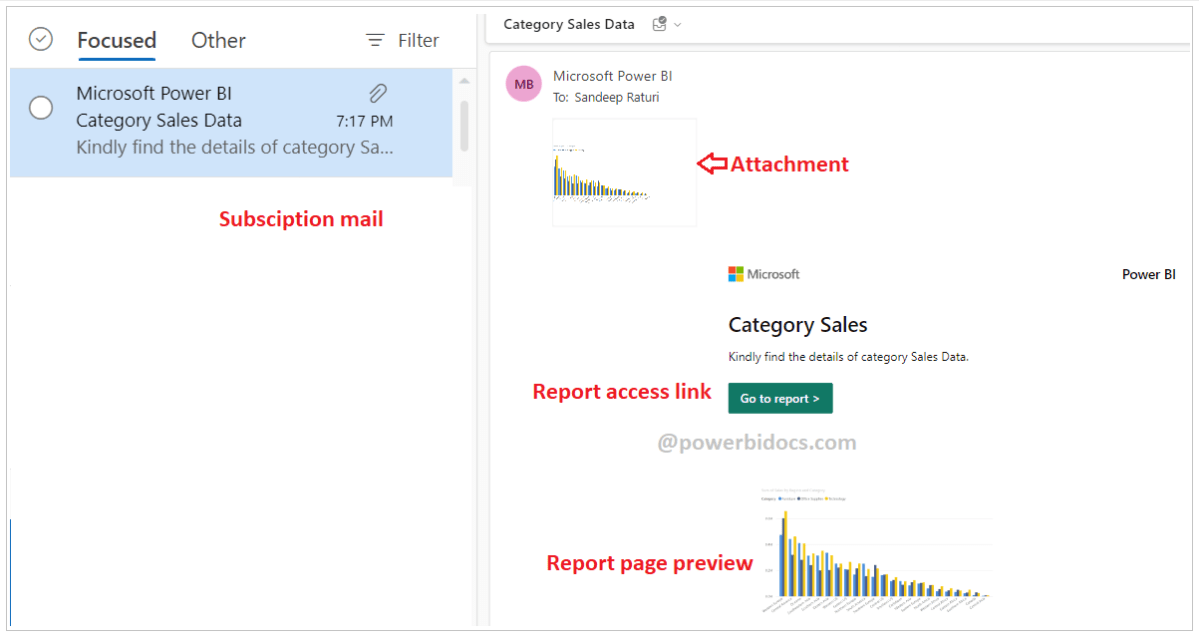
Task: Switch to the Other tab
Action: [217, 40]
